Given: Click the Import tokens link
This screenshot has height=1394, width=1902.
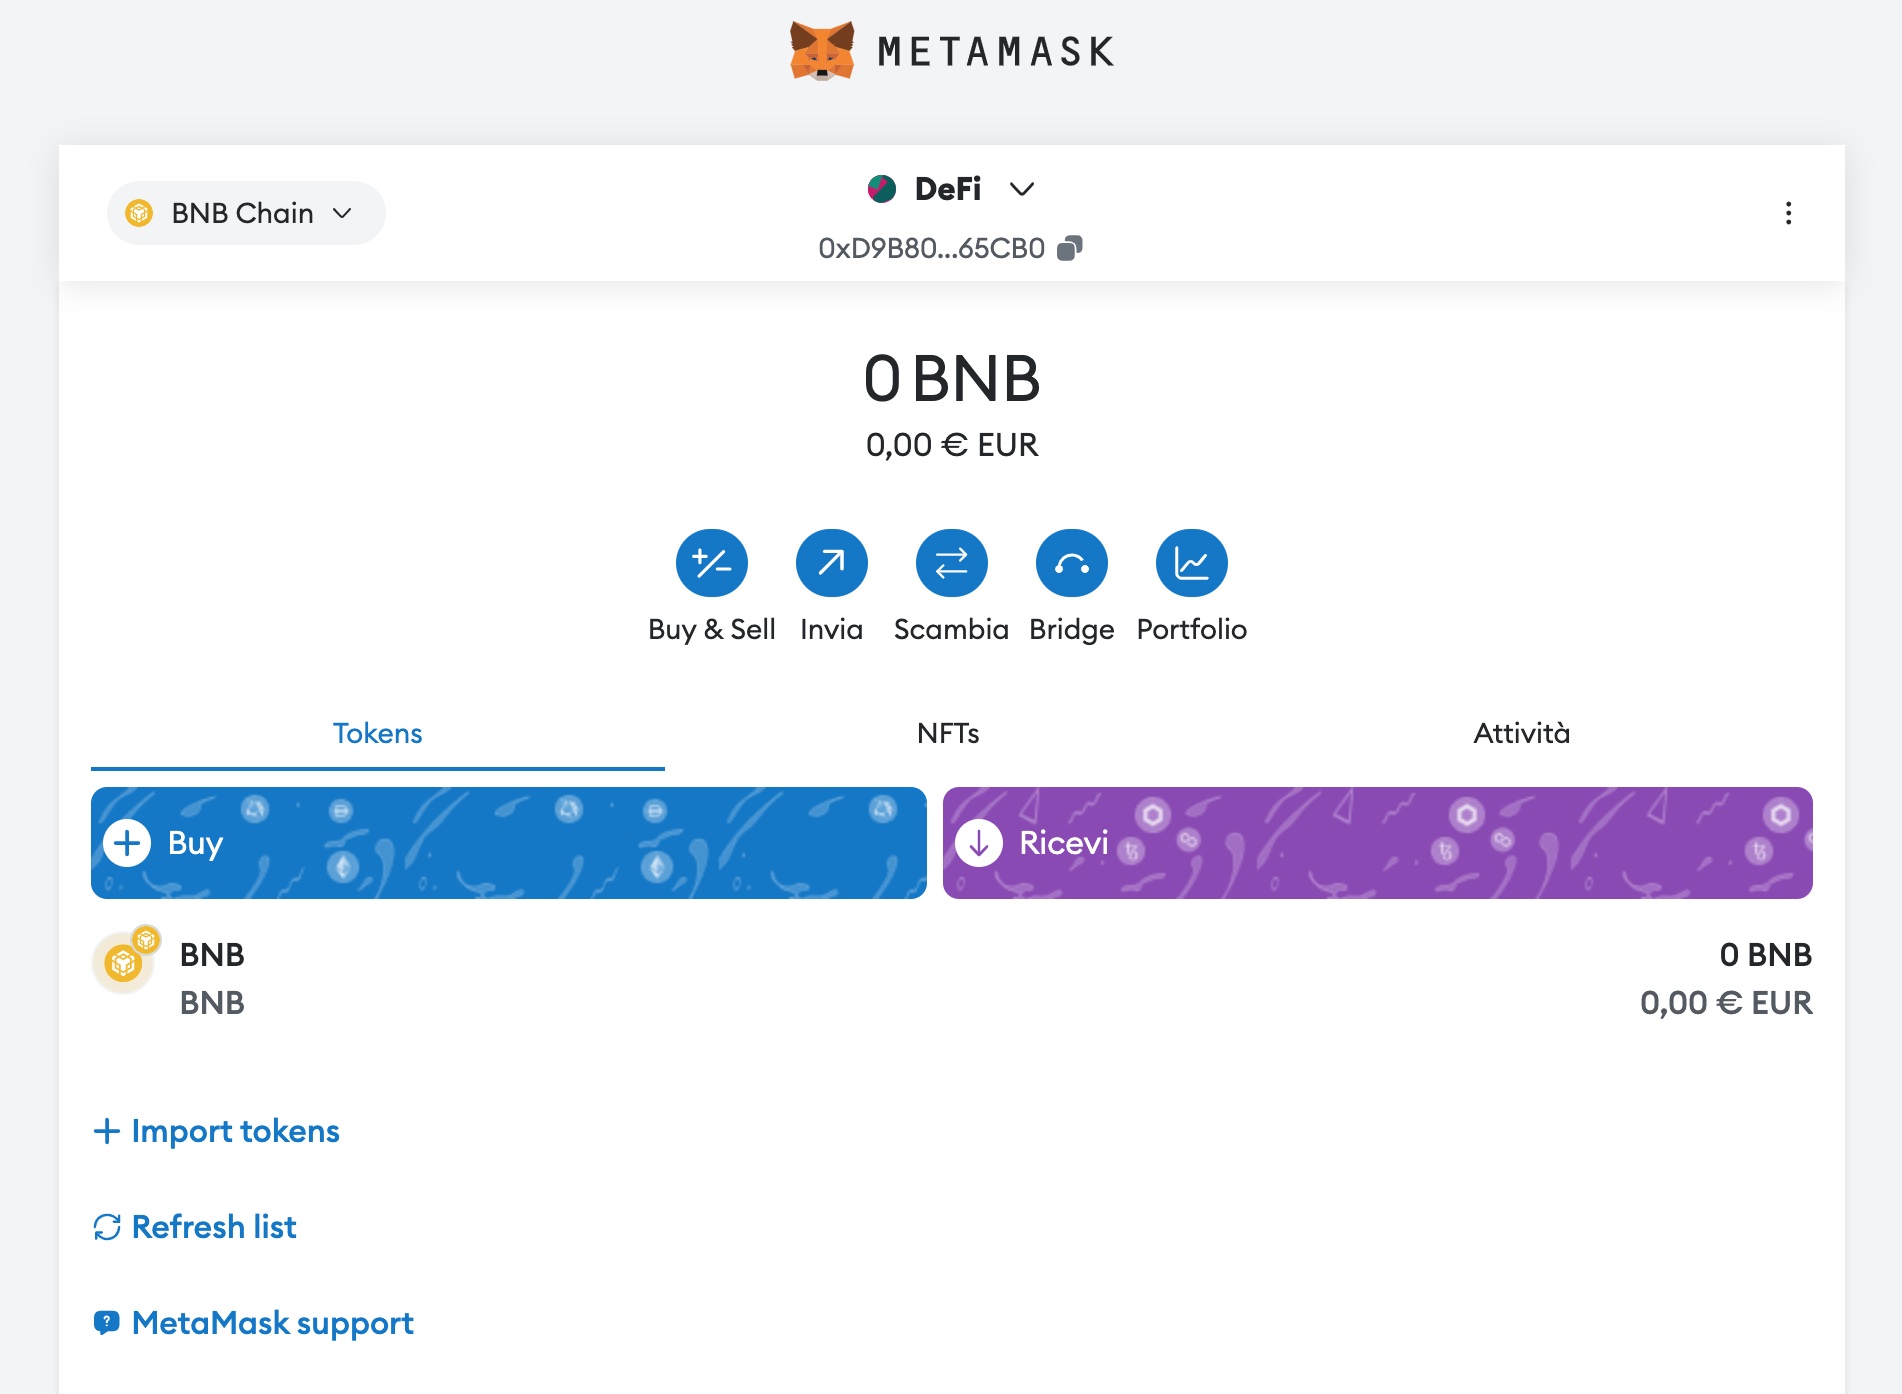Looking at the screenshot, I should point(235,1131).
